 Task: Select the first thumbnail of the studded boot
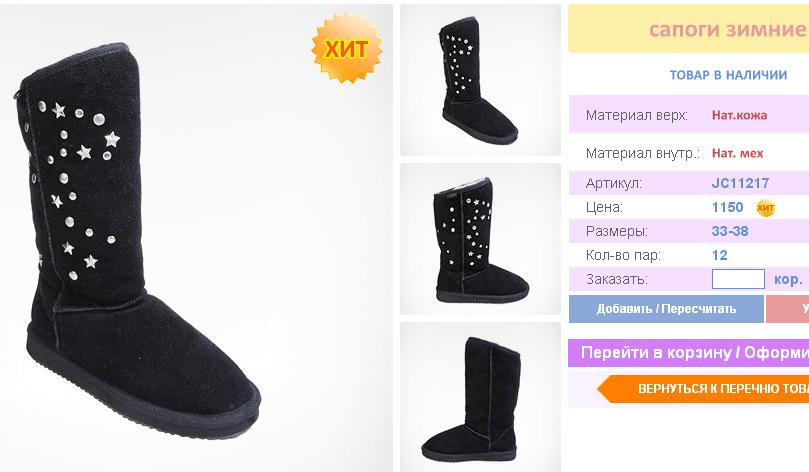point(480,80)
